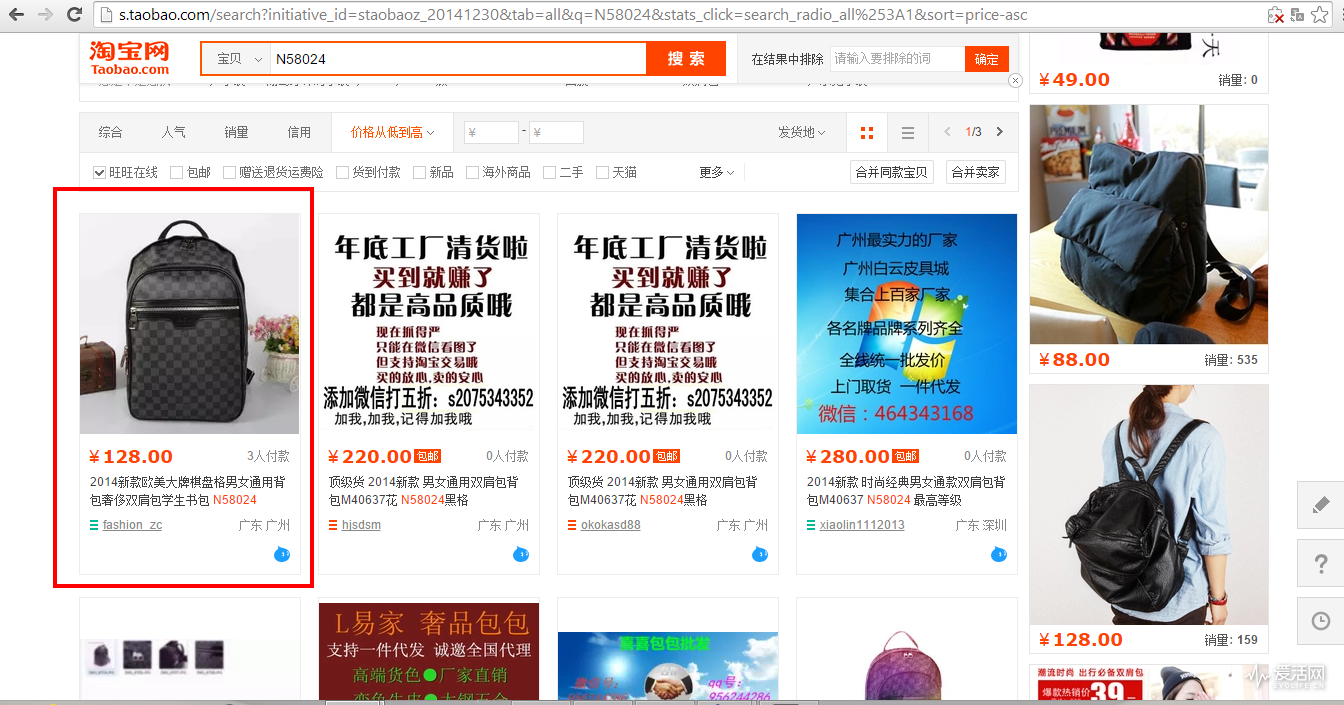Sort results by 销量 tab
Screen dimensions: 1344x705
[x=236, y=132]
